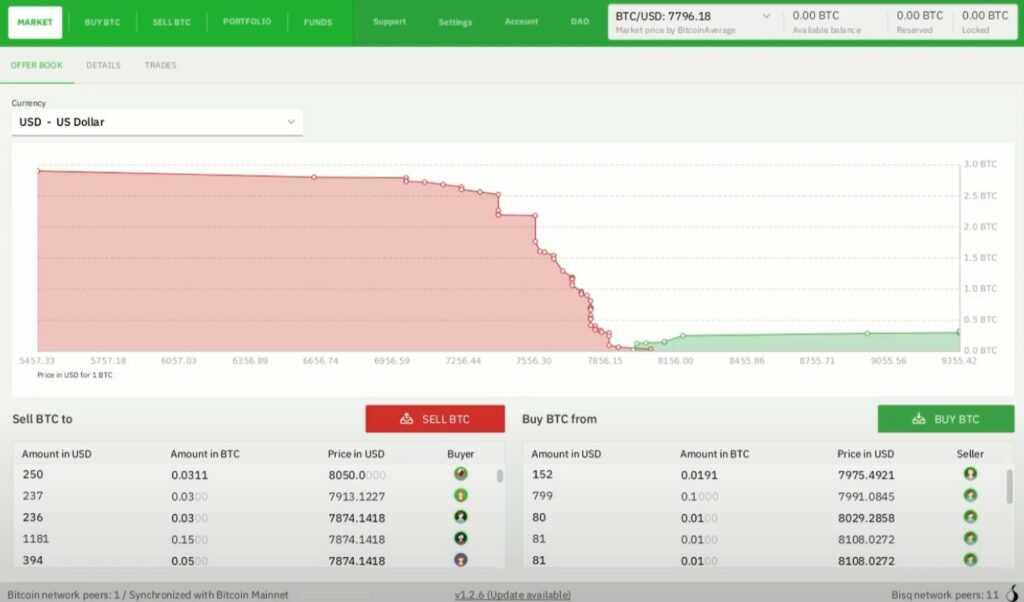Open the Account section
Image resolution: width=1024 pixels, height=602 pixels.
[x=521, y=21]
